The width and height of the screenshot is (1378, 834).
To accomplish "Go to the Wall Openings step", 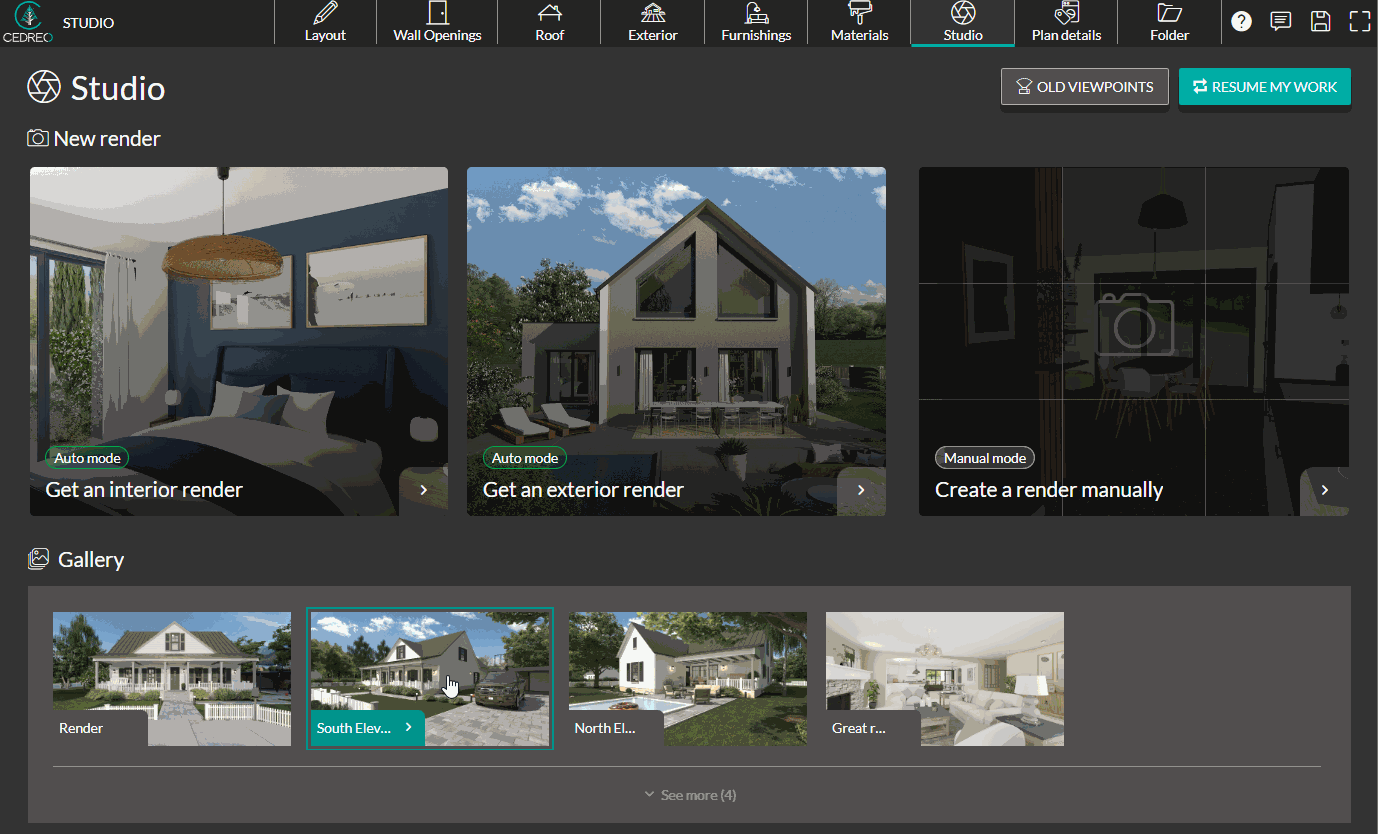I will pos(437,23).
